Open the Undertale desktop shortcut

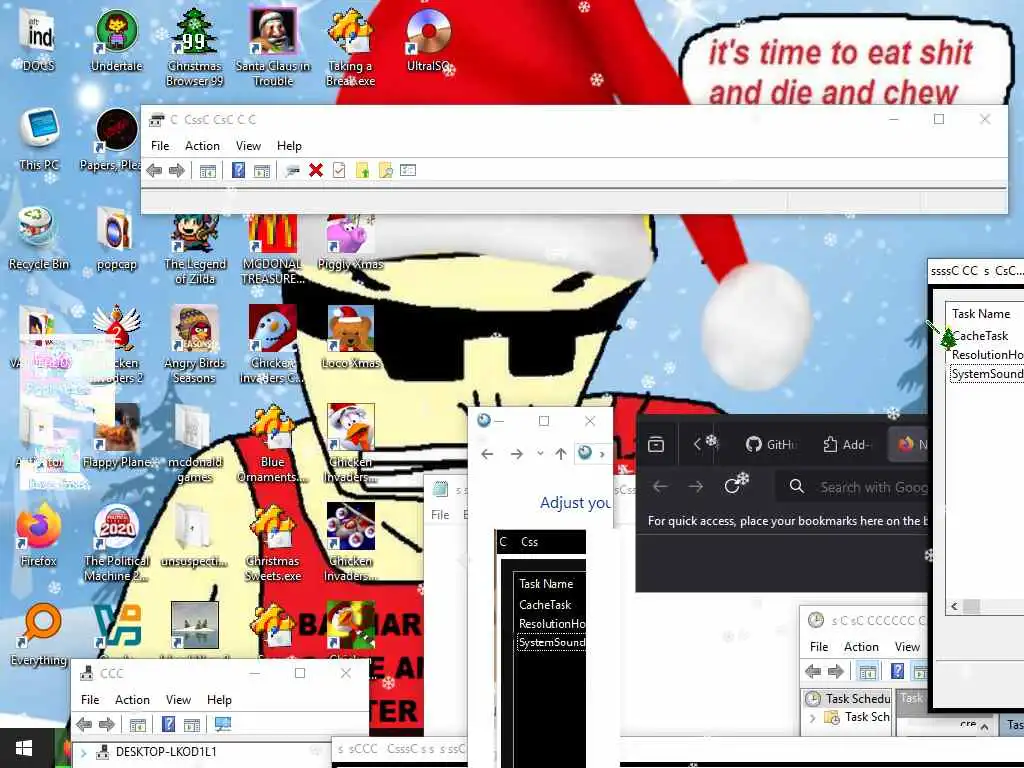pos(116,40)
